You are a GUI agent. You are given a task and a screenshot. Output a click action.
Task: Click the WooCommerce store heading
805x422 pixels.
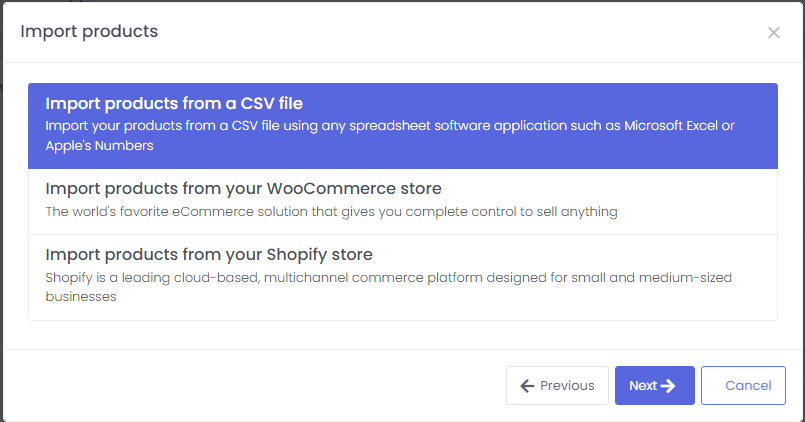(x=243, y=188)
